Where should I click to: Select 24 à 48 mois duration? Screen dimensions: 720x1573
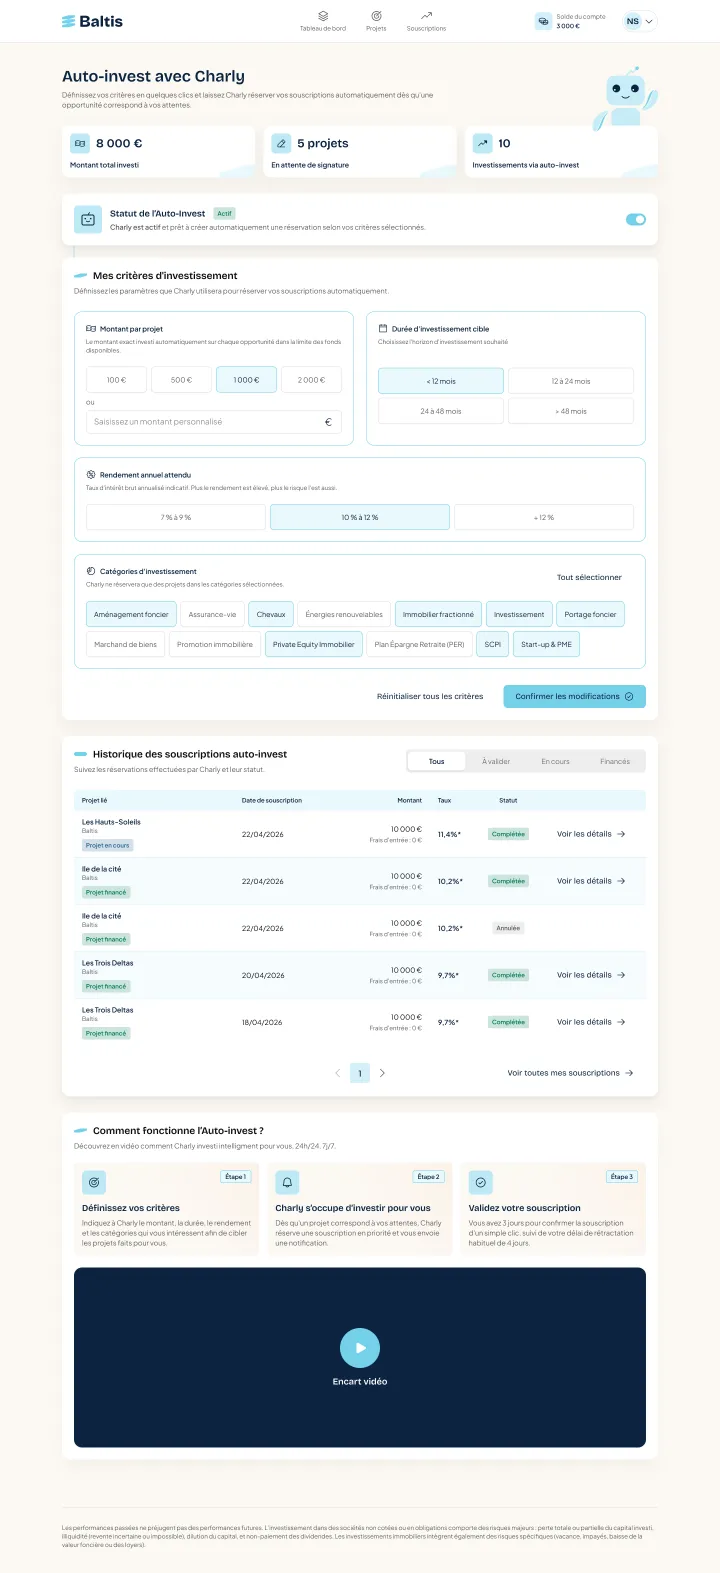441,411
